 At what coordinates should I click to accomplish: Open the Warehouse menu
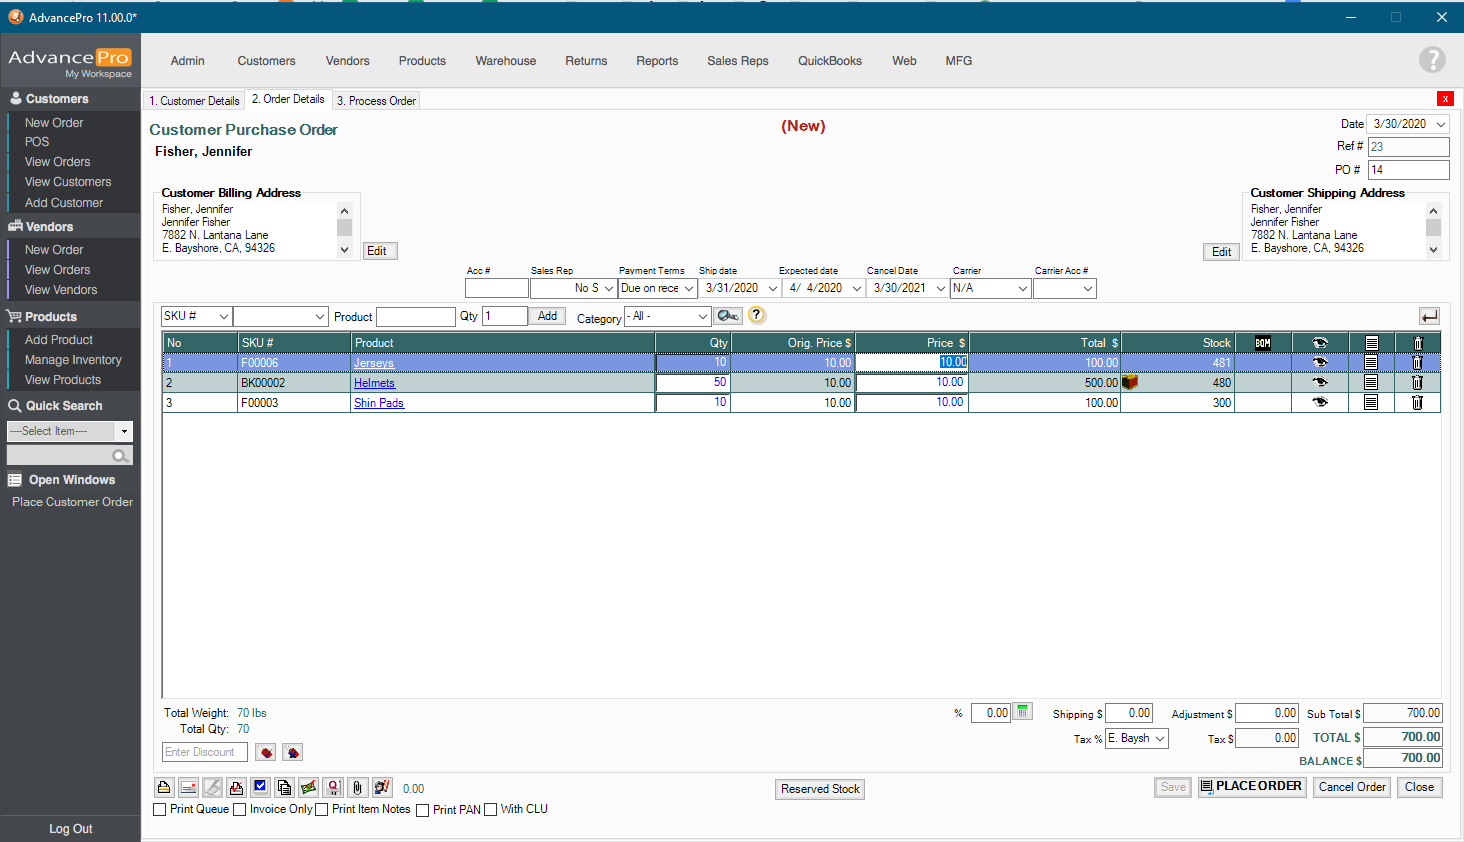pos(505,61)
